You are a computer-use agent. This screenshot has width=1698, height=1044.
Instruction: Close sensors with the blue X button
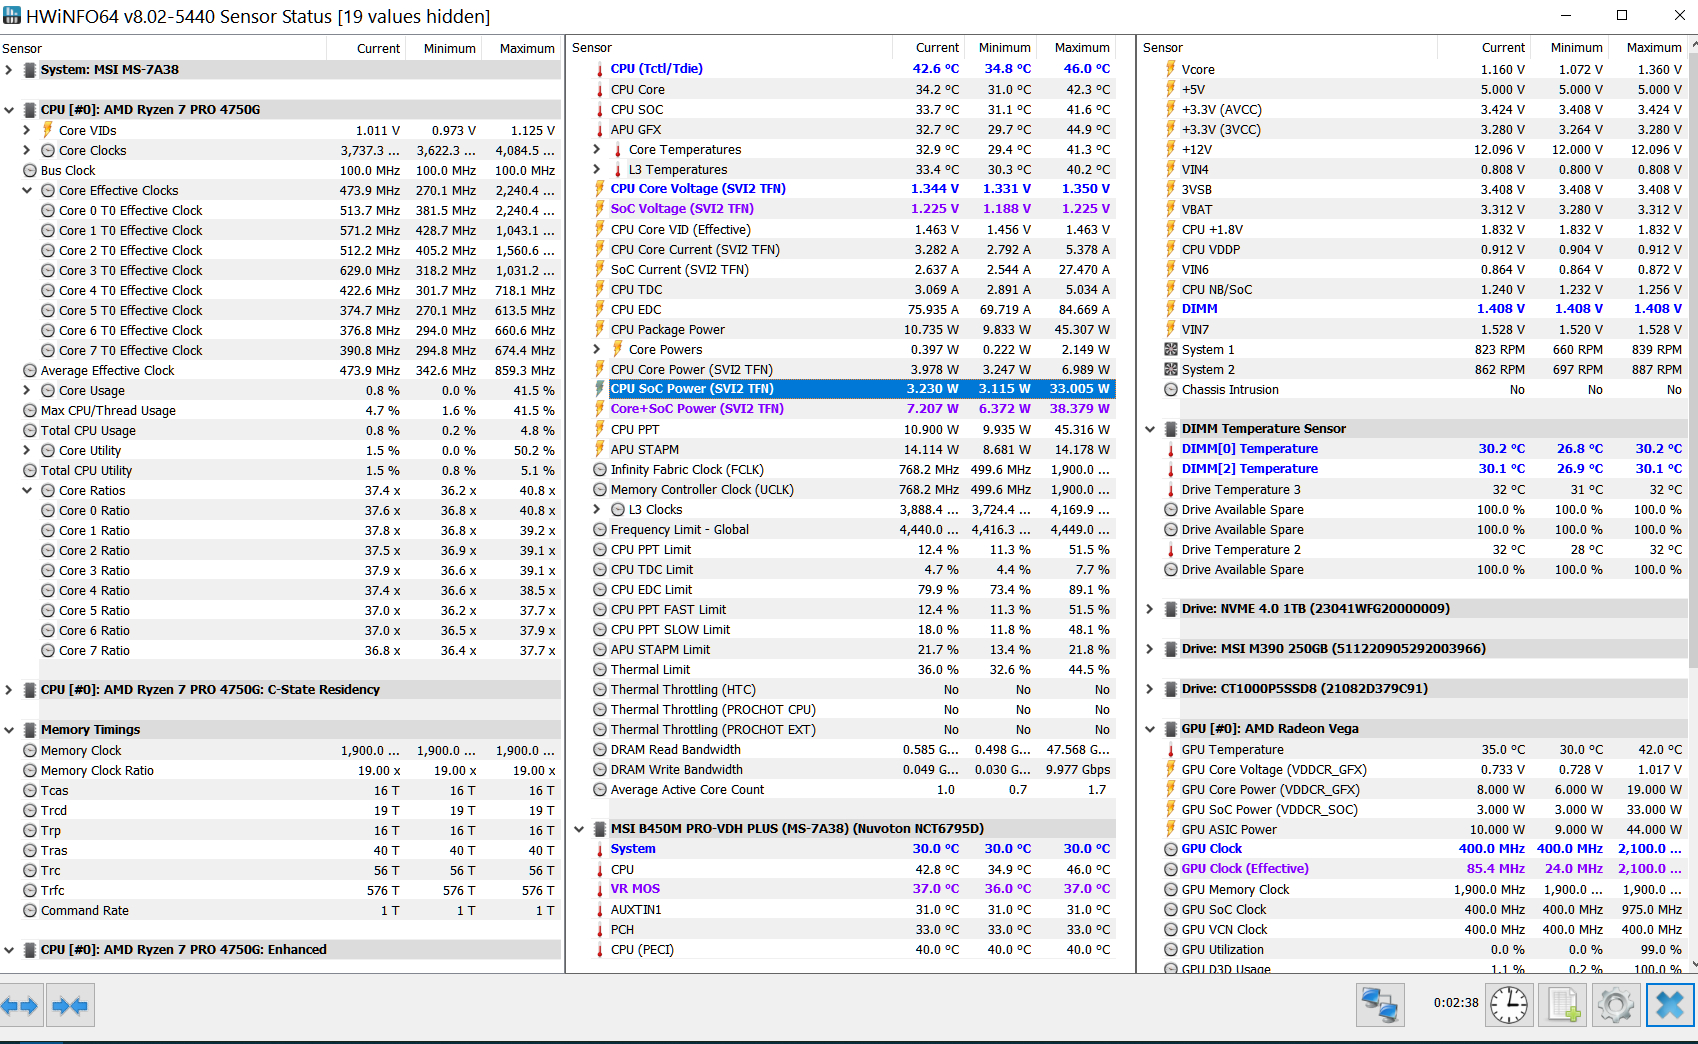pyautogui.click(x=1670, y=1005)
